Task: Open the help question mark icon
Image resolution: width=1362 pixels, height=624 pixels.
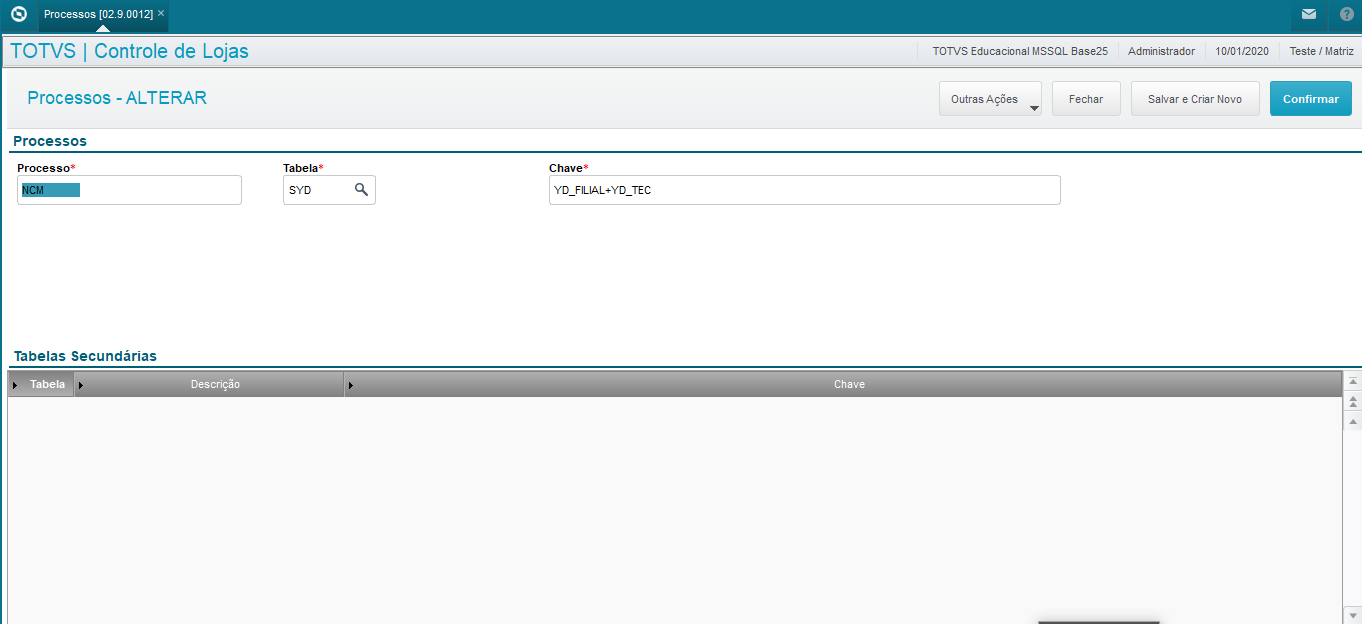Action: coord(1347,14)
